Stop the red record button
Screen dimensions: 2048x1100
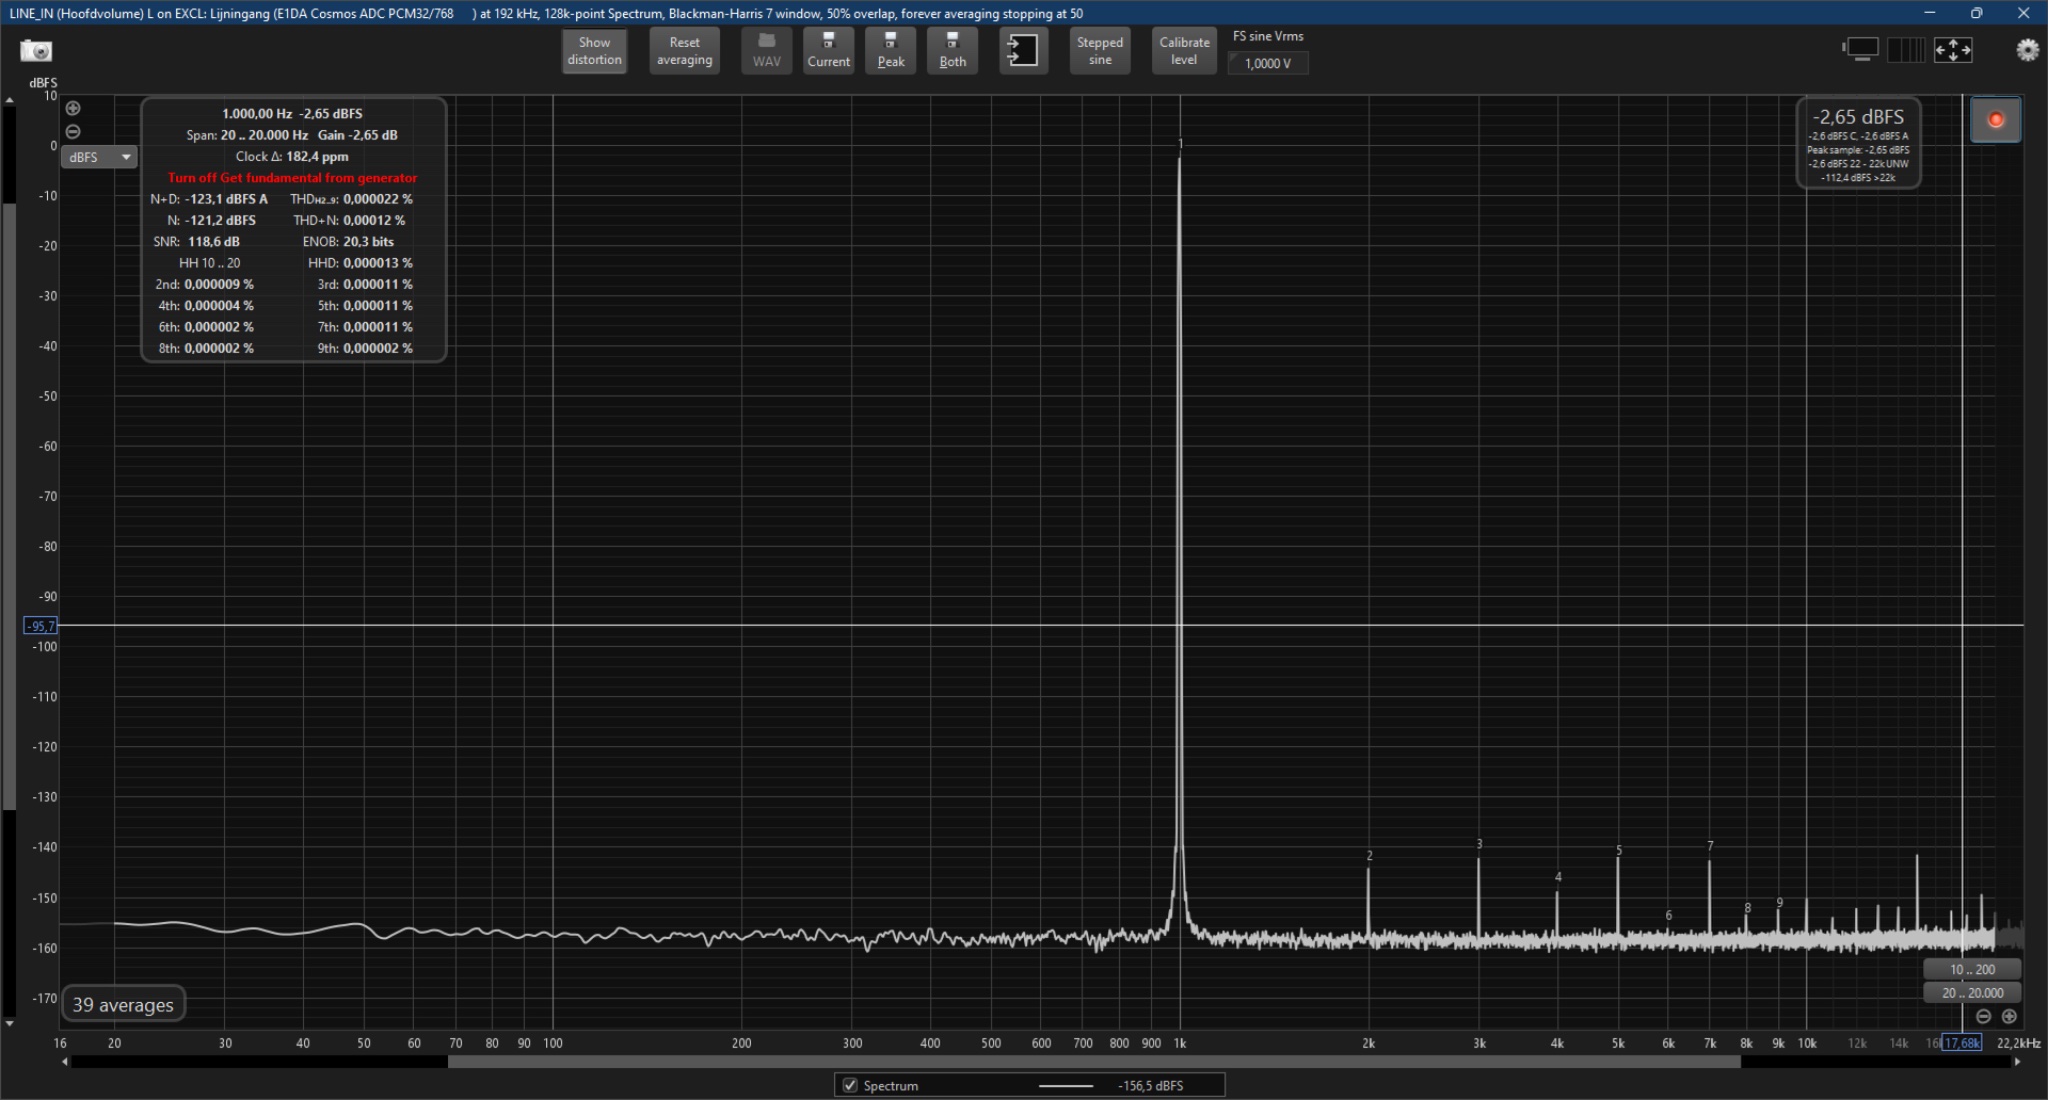click(x=1995, y=120)
